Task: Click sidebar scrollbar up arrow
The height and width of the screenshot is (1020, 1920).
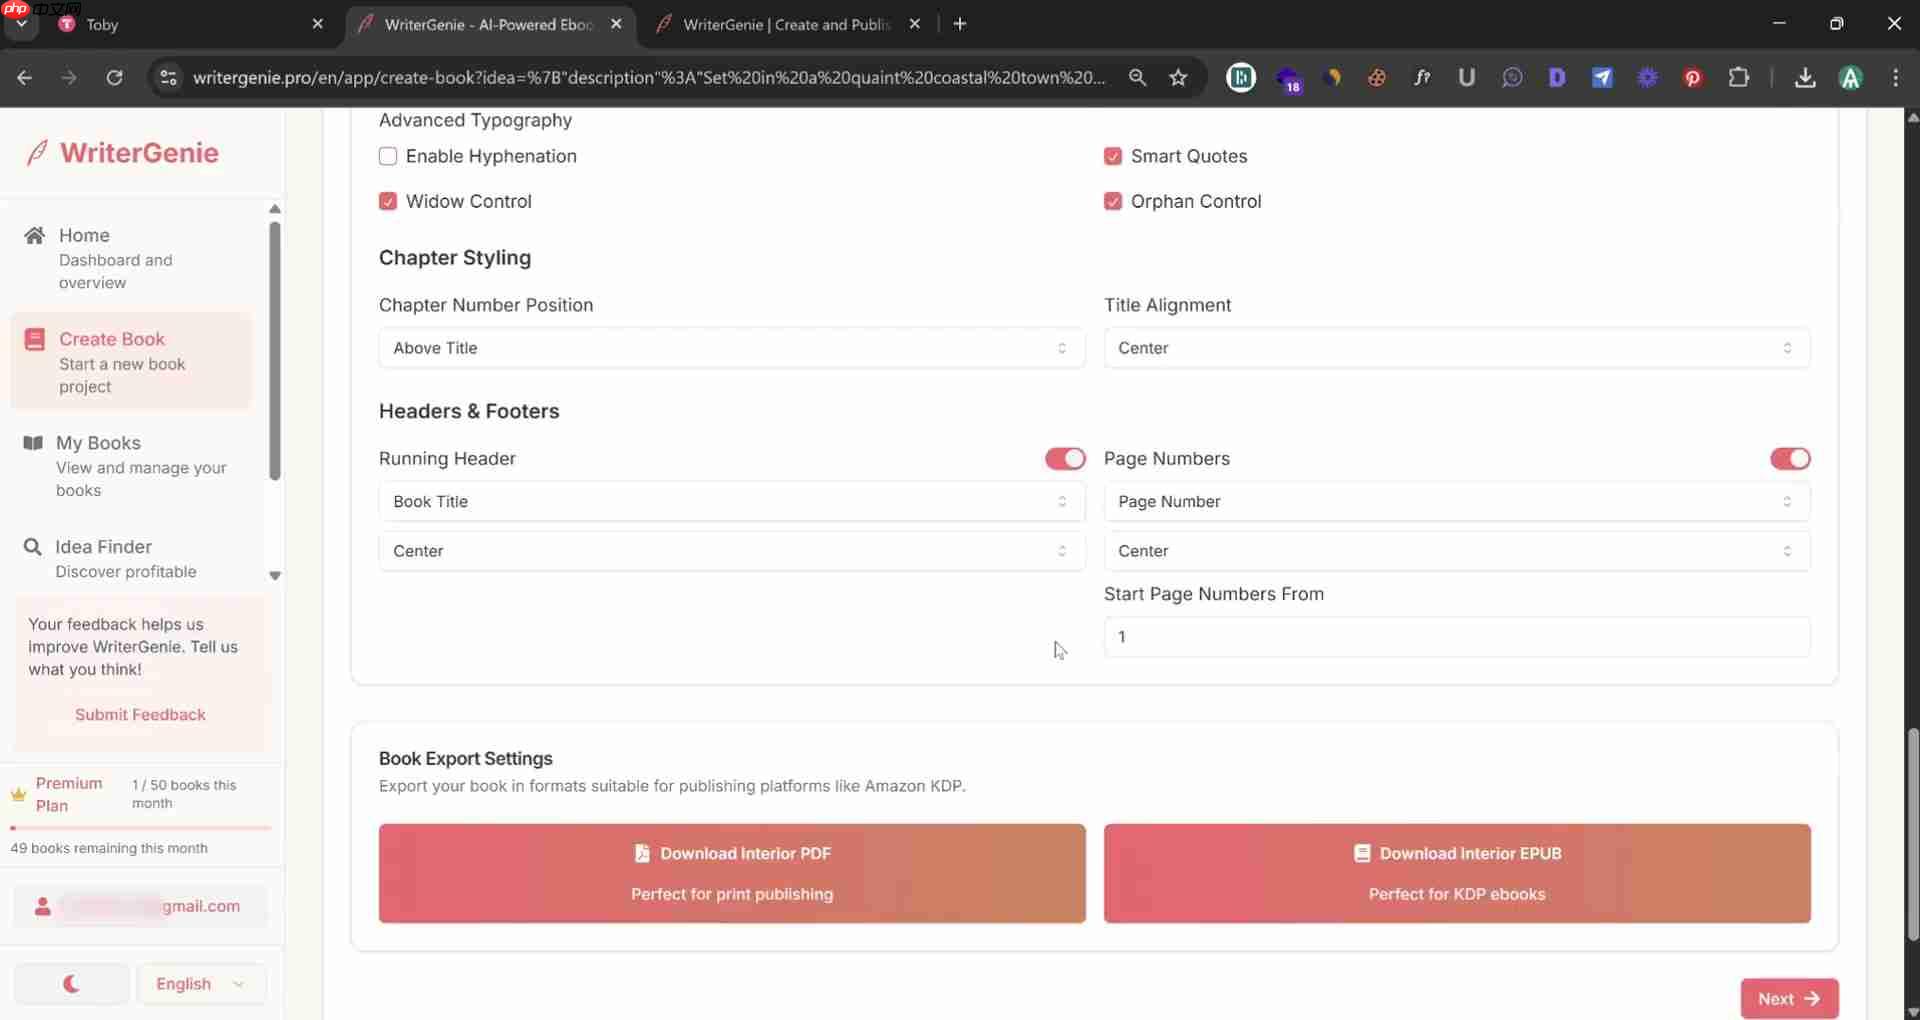Action: [x=275, y=209]
